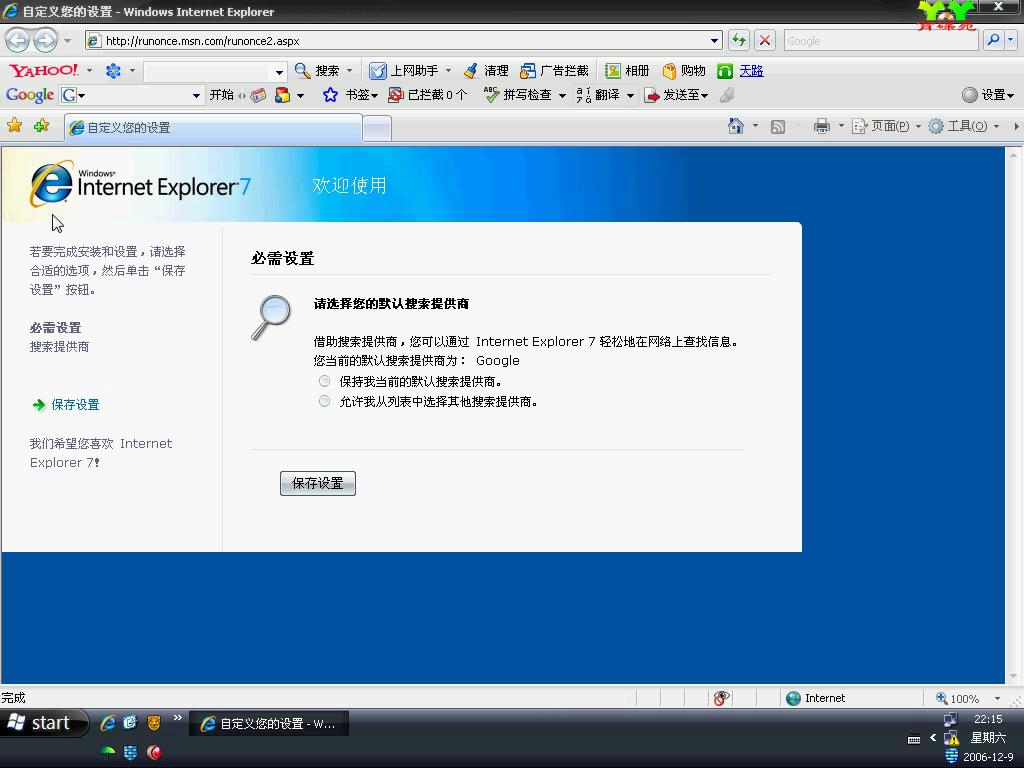Click the 发送至 send-to button
This screenshot has width=1024, height=768.
click(677, 95)
